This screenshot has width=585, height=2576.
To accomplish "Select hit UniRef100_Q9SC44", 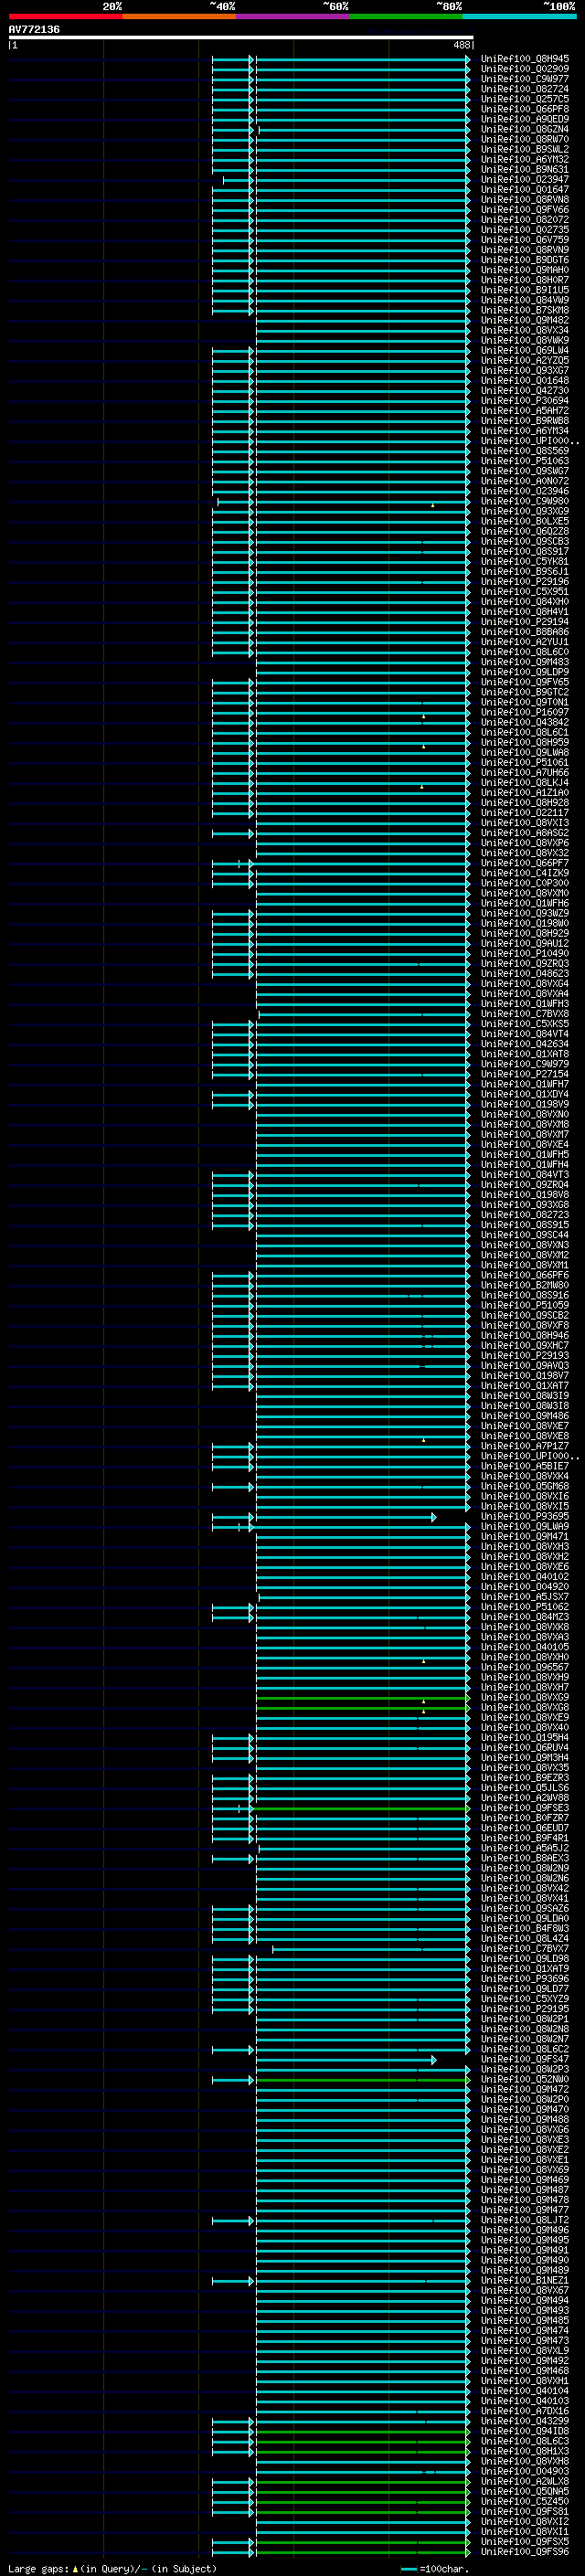I will tap(525, 1235).
